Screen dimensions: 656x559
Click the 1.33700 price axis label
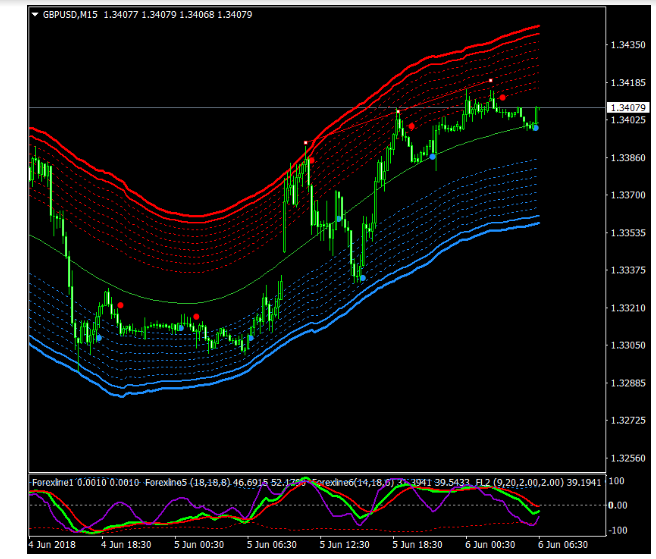(x=628, y=195)
